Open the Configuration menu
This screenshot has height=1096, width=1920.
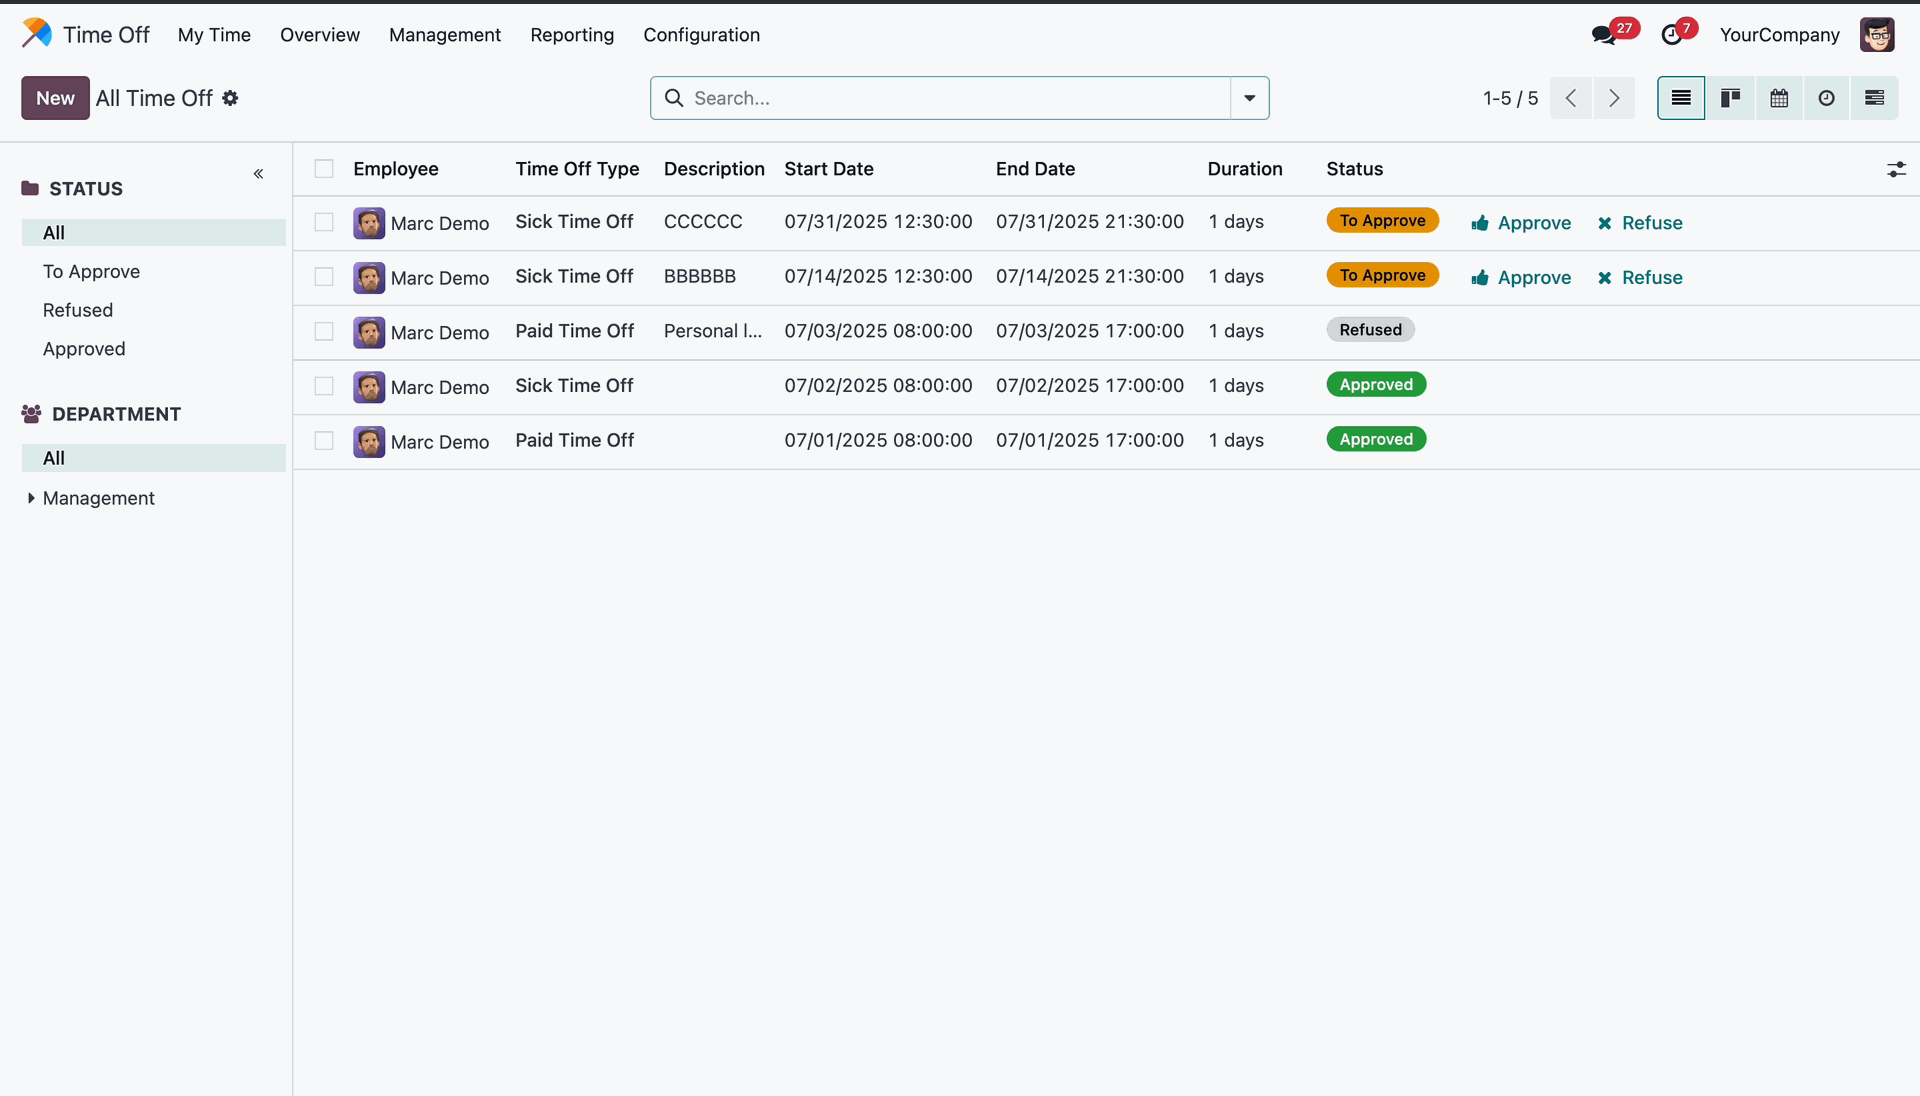[x=701, y=35]
